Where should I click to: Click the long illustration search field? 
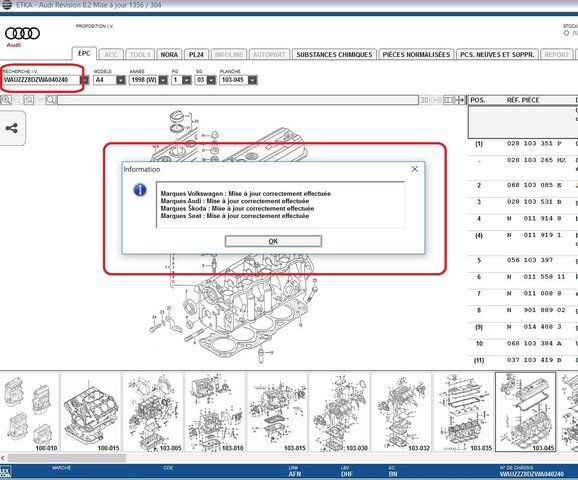click(x=238, y=100)
